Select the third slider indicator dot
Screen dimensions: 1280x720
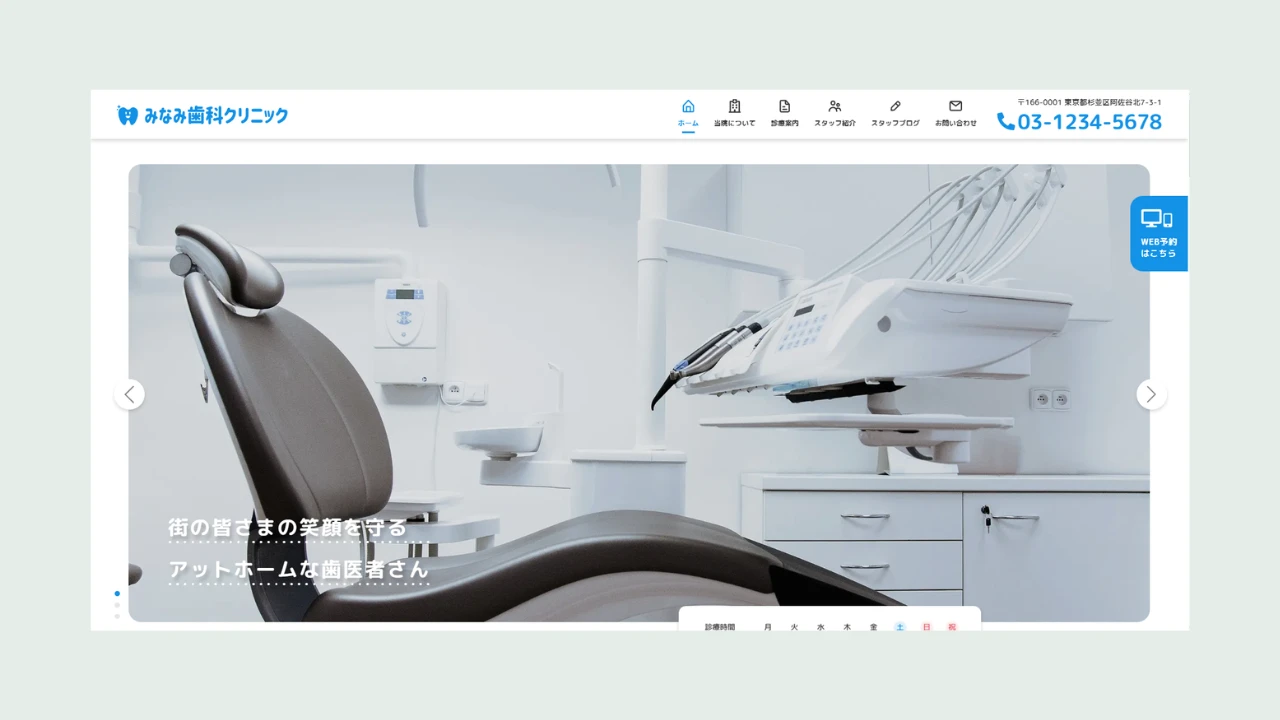(117, 616)
